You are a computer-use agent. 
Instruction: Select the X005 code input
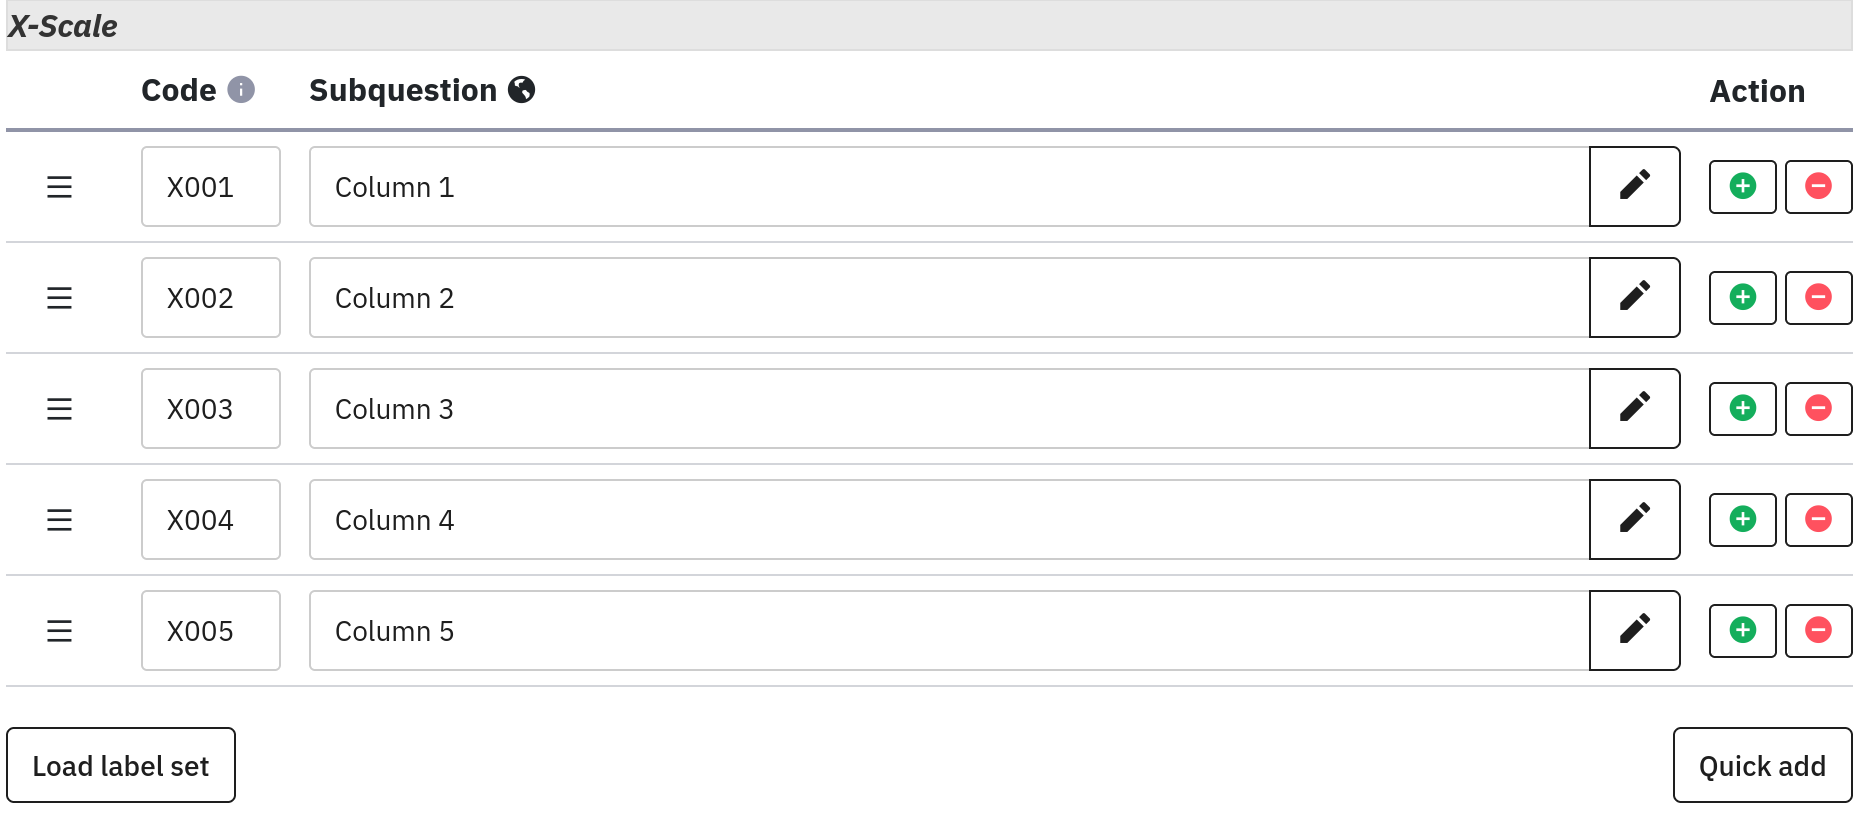click(x=211, y=631)
